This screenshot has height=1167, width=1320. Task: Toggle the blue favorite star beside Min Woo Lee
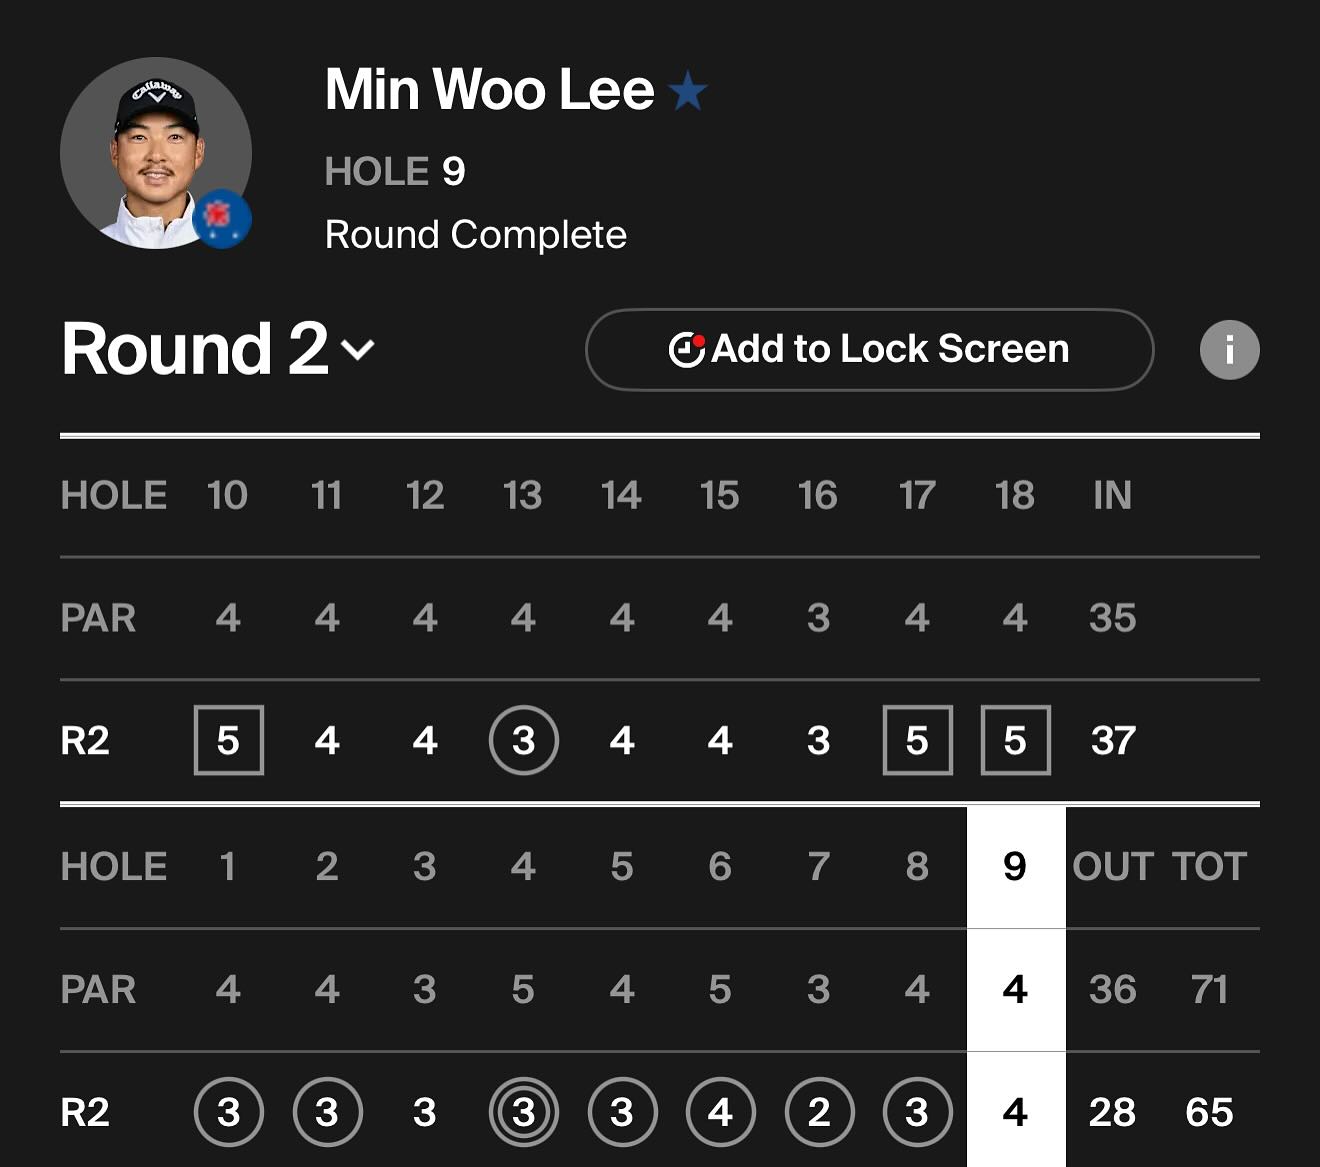[x=688, y=92]
